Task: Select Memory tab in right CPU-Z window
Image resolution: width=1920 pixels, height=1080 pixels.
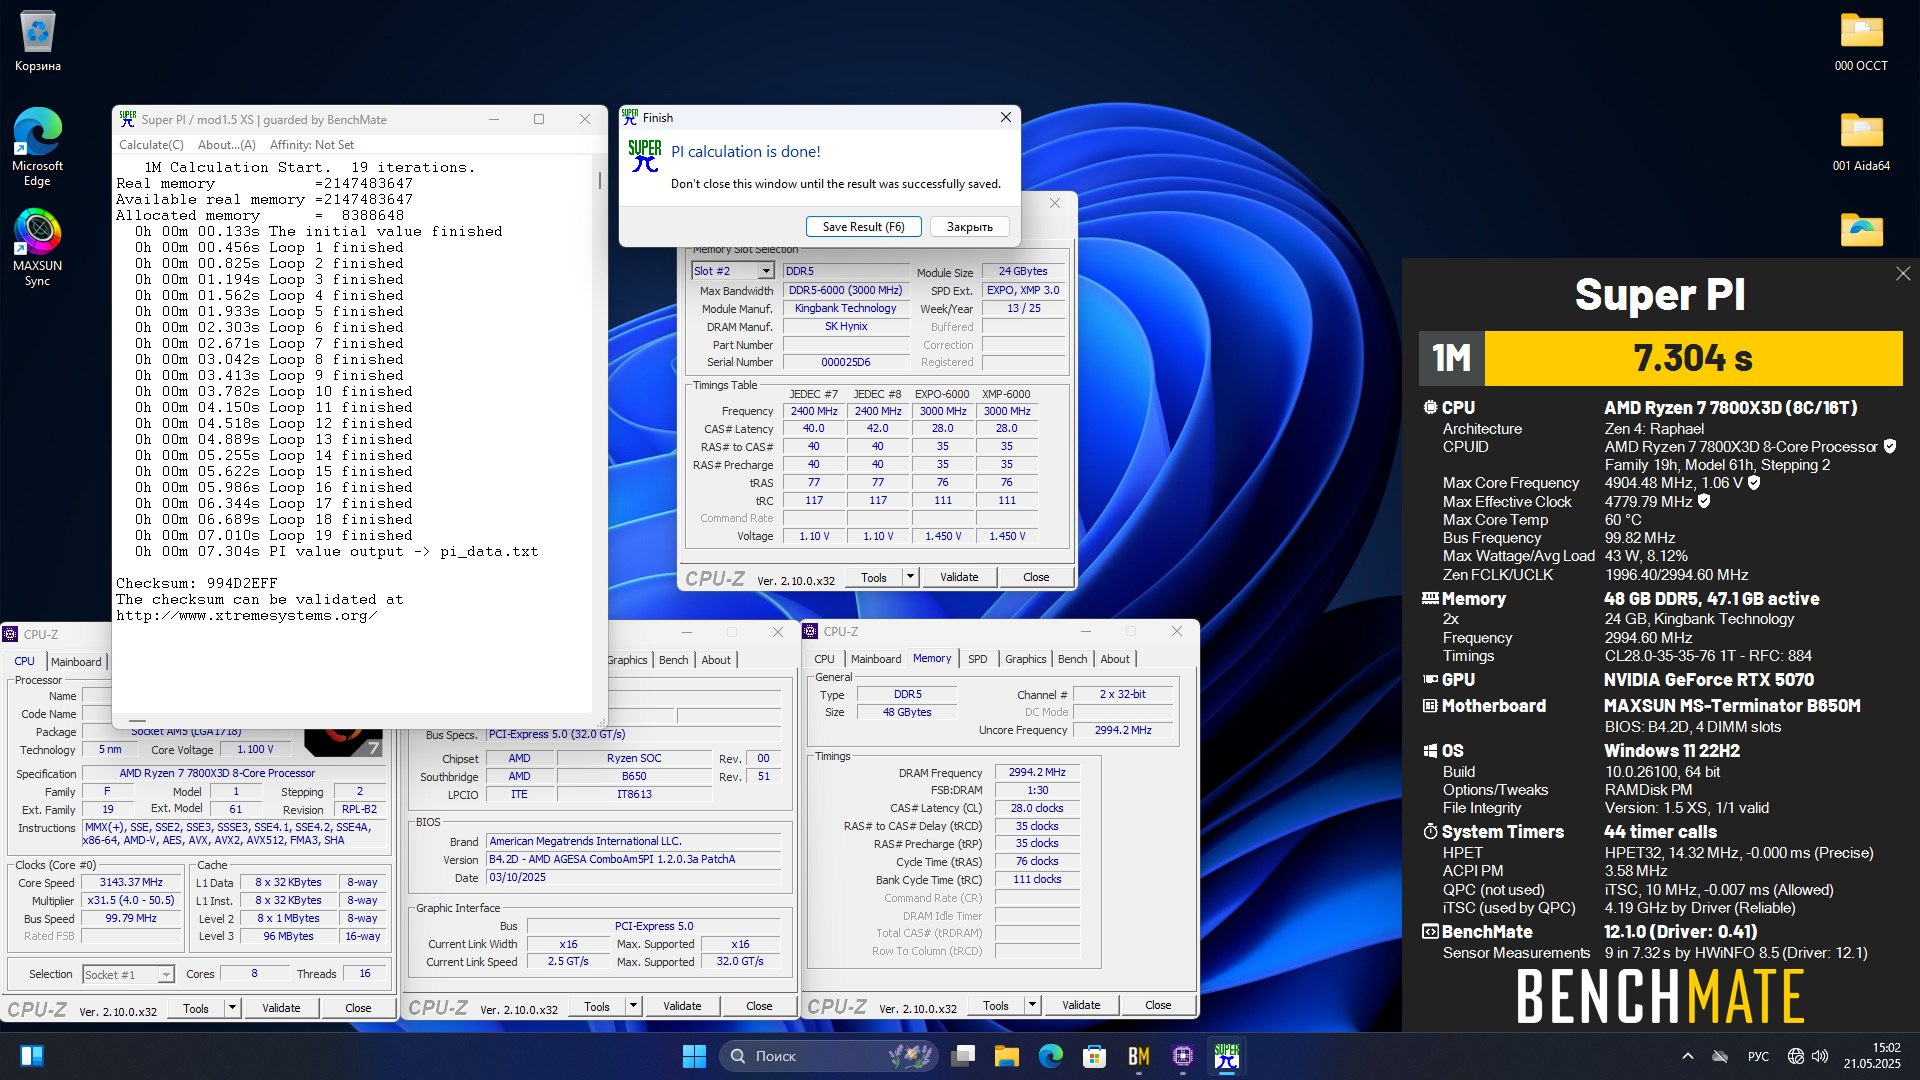Action: [932, 658]
